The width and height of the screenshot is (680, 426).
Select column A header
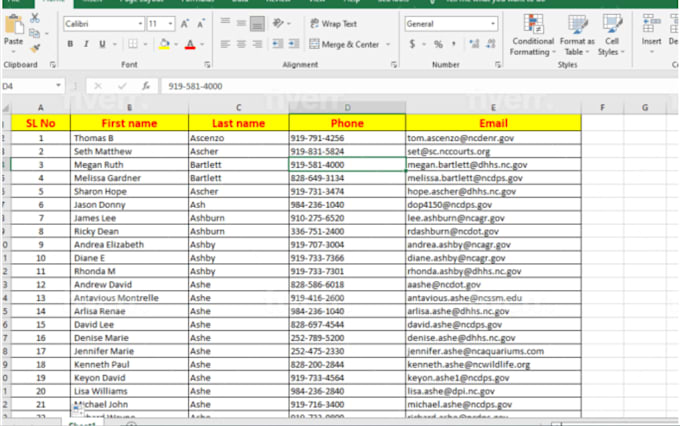(40, 108)
